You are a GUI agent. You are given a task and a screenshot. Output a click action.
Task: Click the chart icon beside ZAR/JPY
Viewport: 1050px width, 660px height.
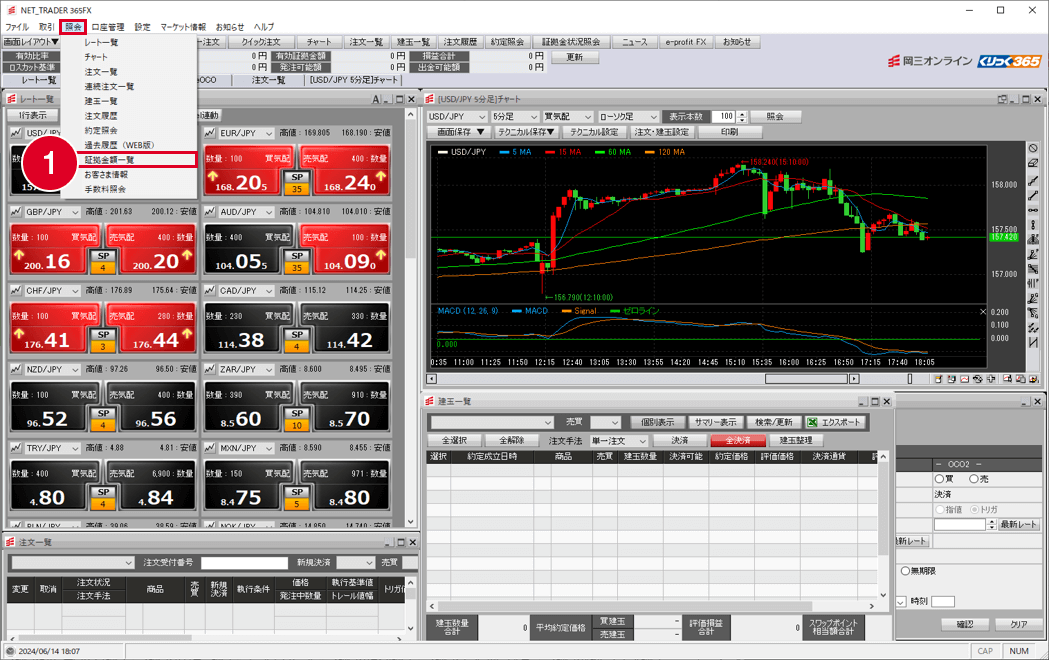pos(210,369)
